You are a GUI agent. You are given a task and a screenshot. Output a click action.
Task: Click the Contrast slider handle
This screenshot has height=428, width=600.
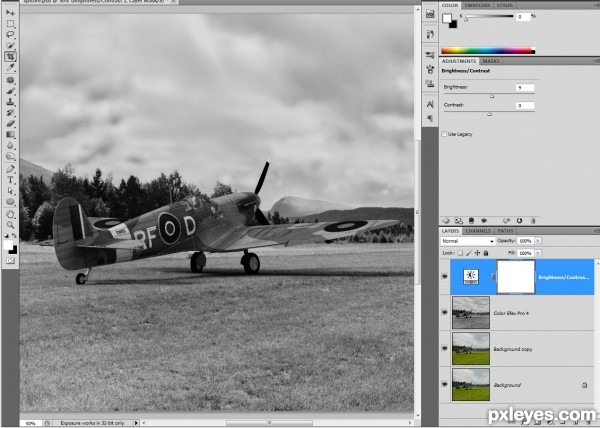click(489, 114)
